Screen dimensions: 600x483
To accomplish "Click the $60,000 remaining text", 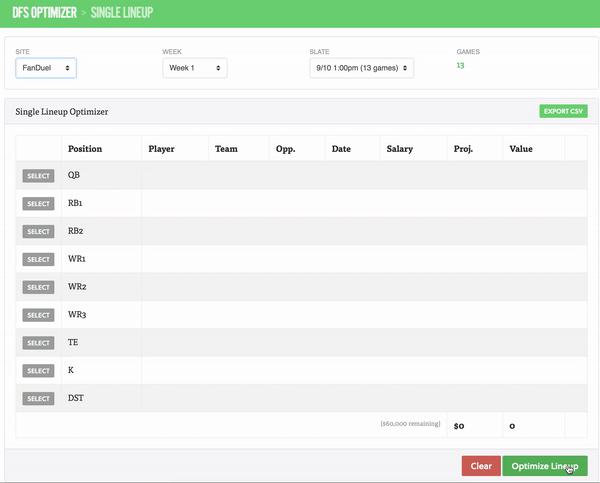I will click(x=410, y=424).
